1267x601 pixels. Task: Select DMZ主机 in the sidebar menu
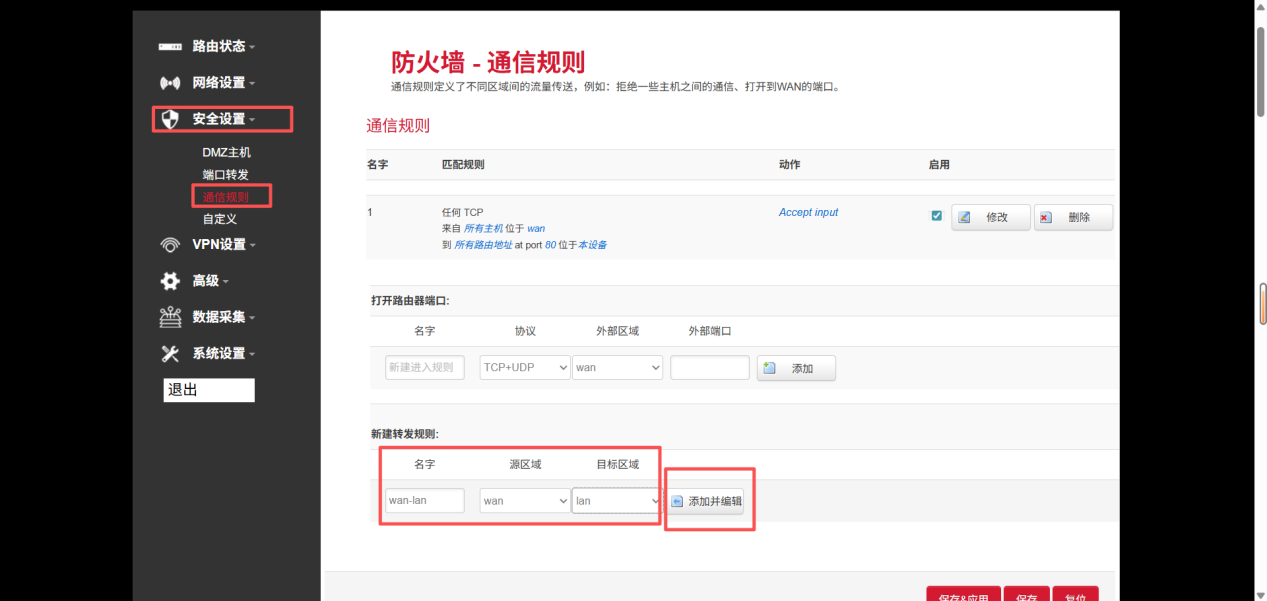point(225,152)
